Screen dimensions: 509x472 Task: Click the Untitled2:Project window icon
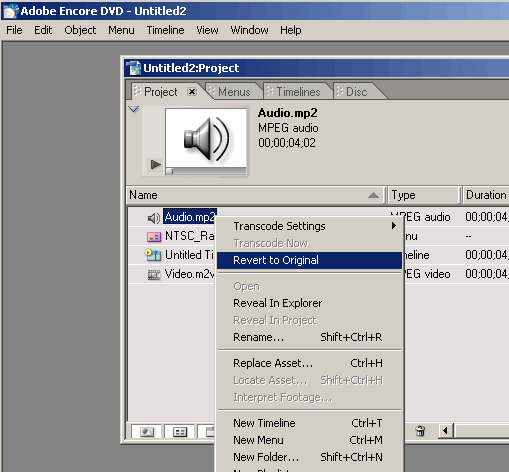coord(134,68)
